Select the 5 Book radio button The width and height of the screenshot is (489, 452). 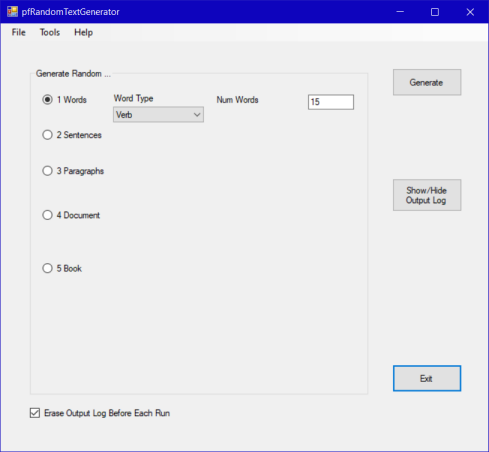(47, 268)
